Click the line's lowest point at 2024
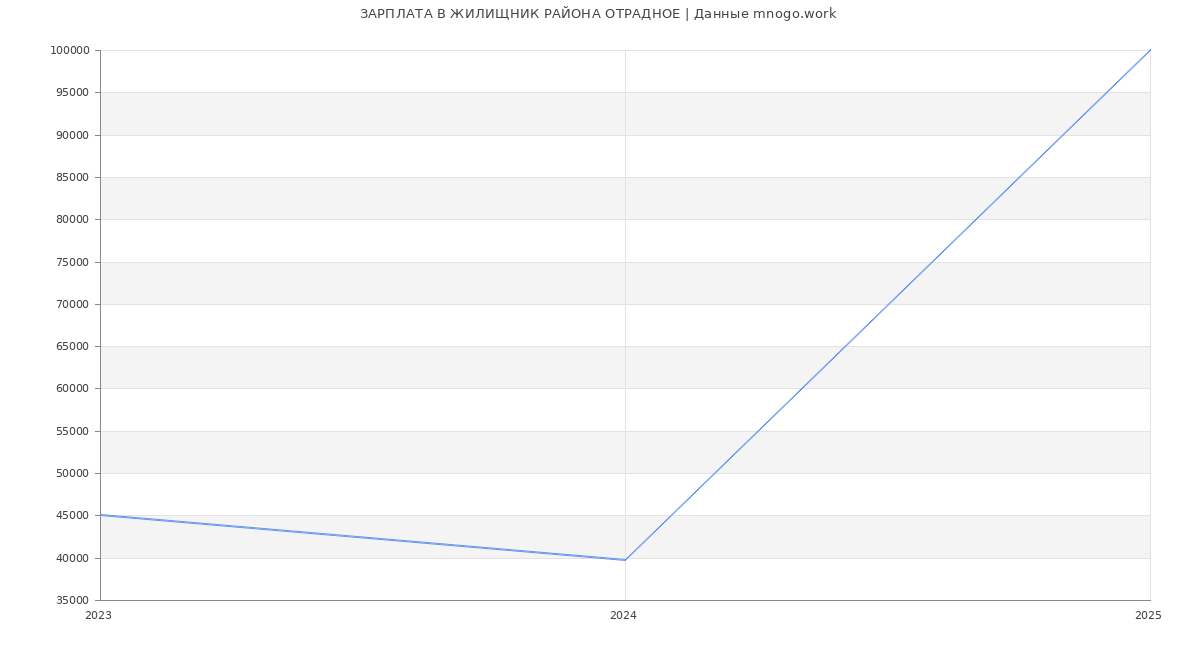 coord(625,560)
